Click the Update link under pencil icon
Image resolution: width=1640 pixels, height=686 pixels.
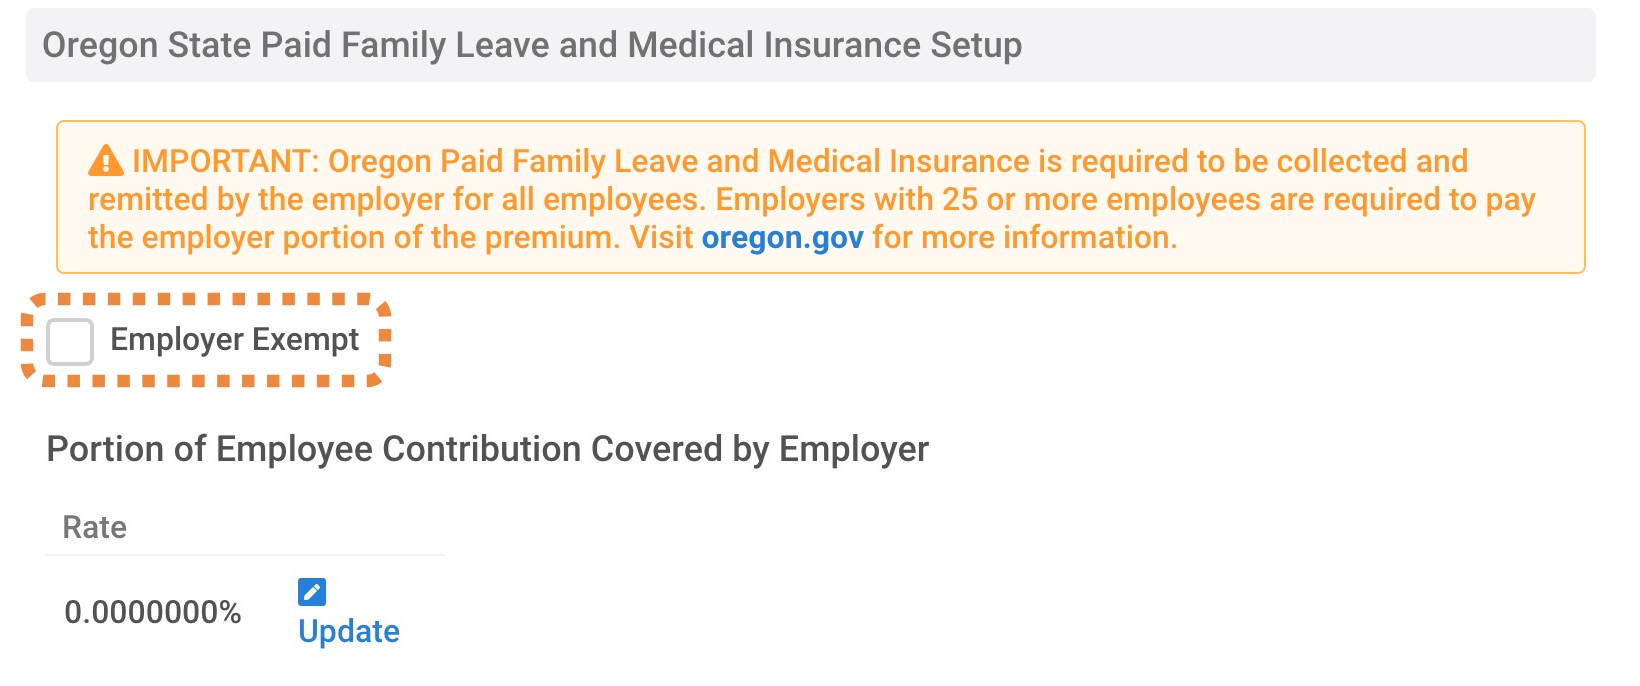pos(349,631)
